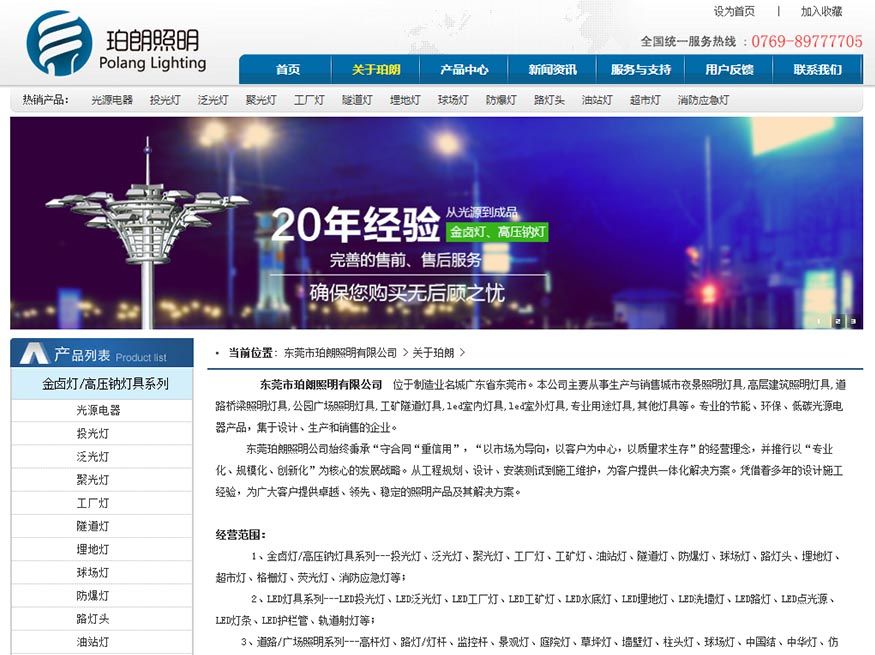This screenshot has width=875, height=655.
Task: Click the 设为首页 link at top
Action: (734, 12)
